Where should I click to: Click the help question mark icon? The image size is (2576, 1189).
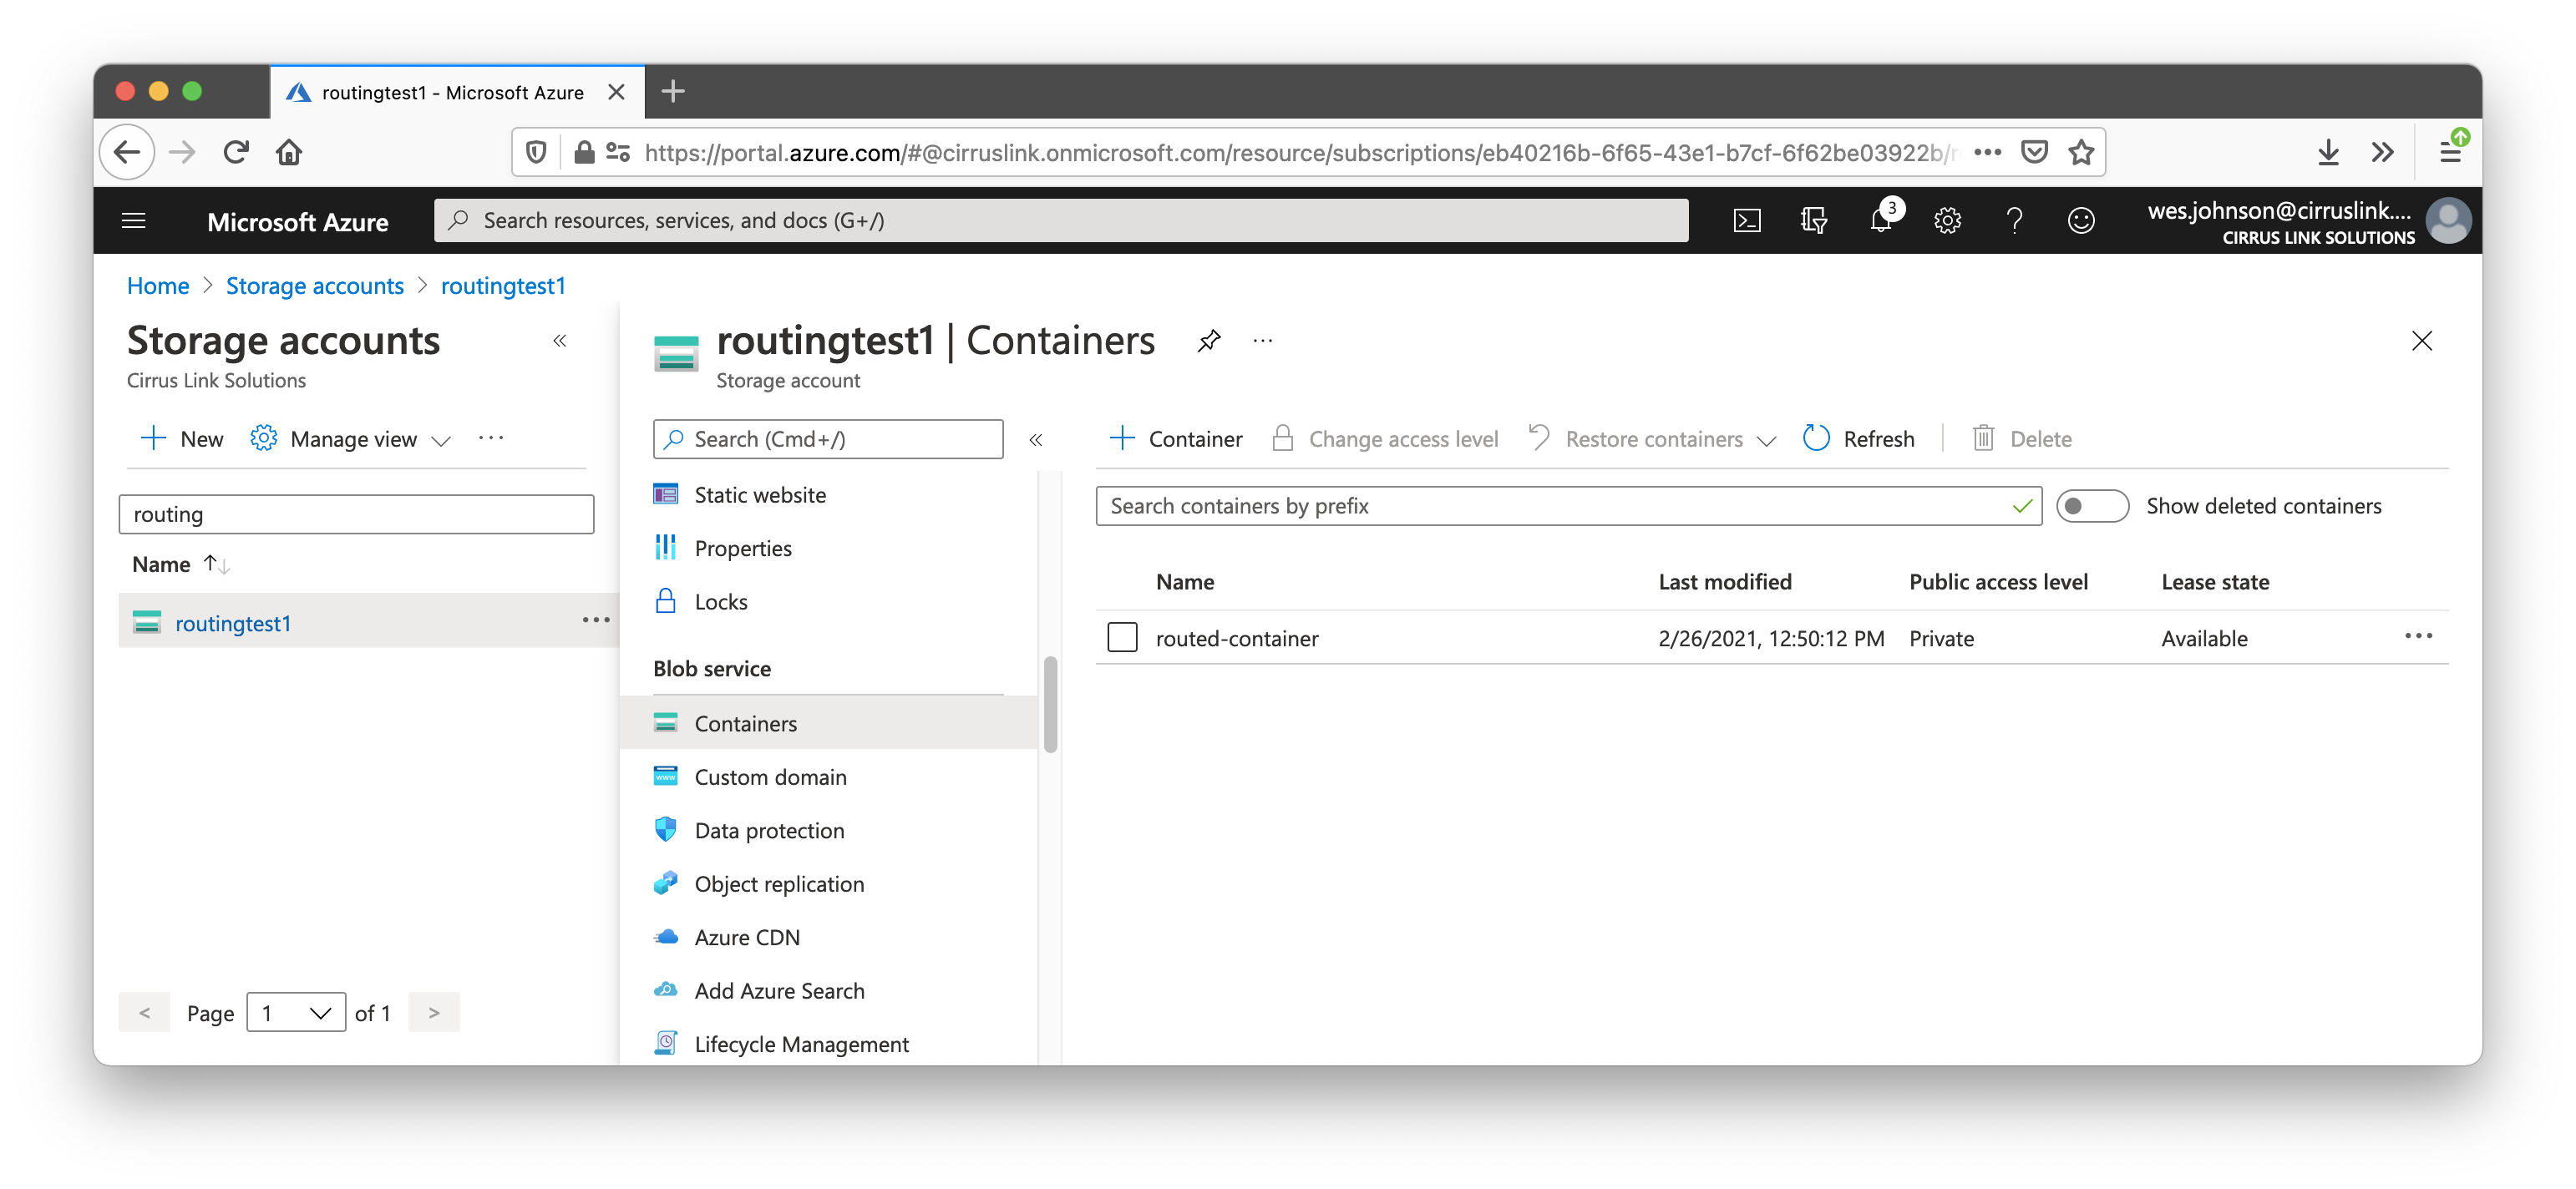(2014, 221)
